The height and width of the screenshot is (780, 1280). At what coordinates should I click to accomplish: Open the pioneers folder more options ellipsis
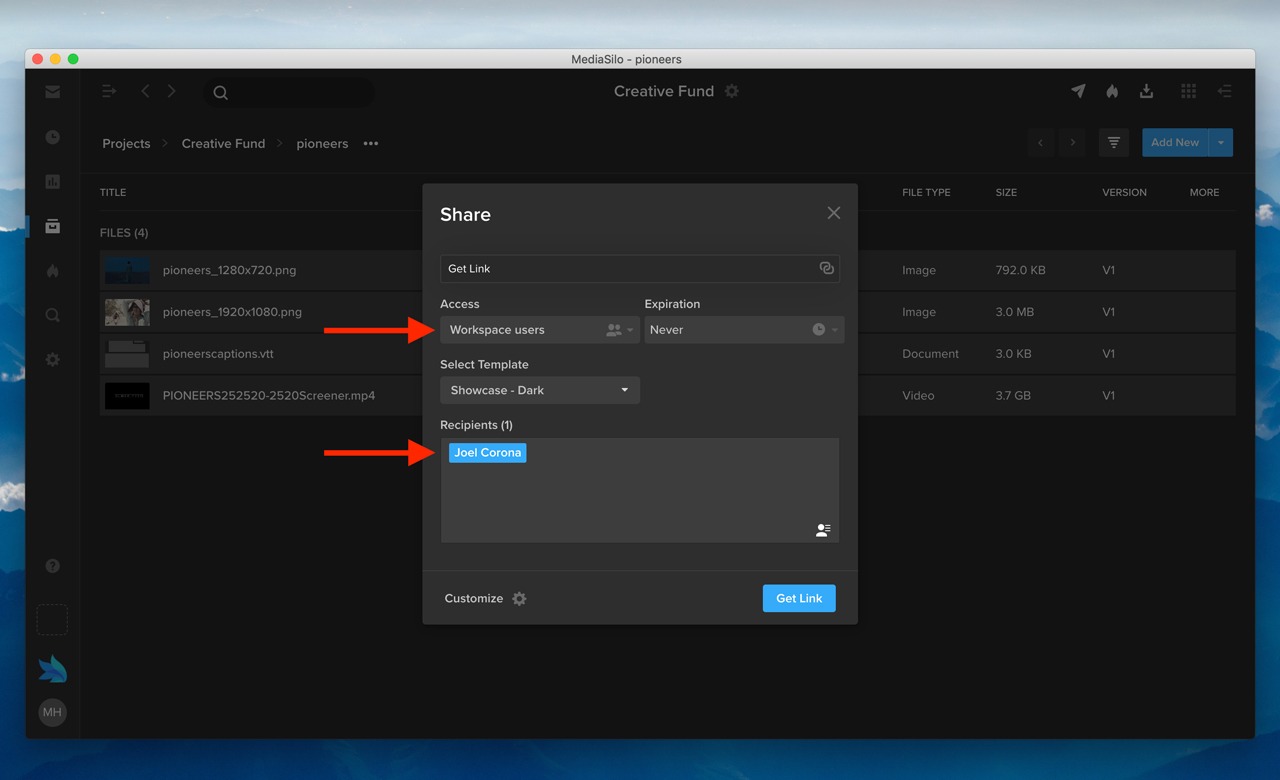coord(371,144)
